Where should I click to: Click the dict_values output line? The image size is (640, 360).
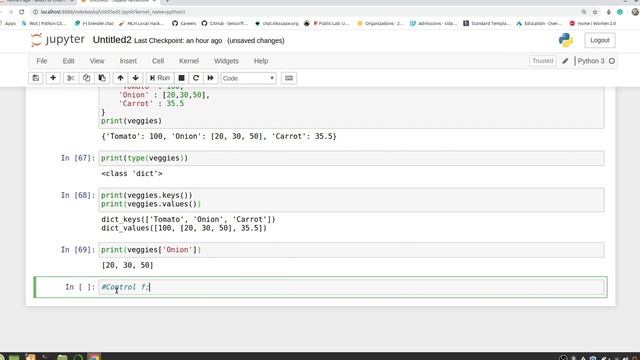tap(184, 228)
